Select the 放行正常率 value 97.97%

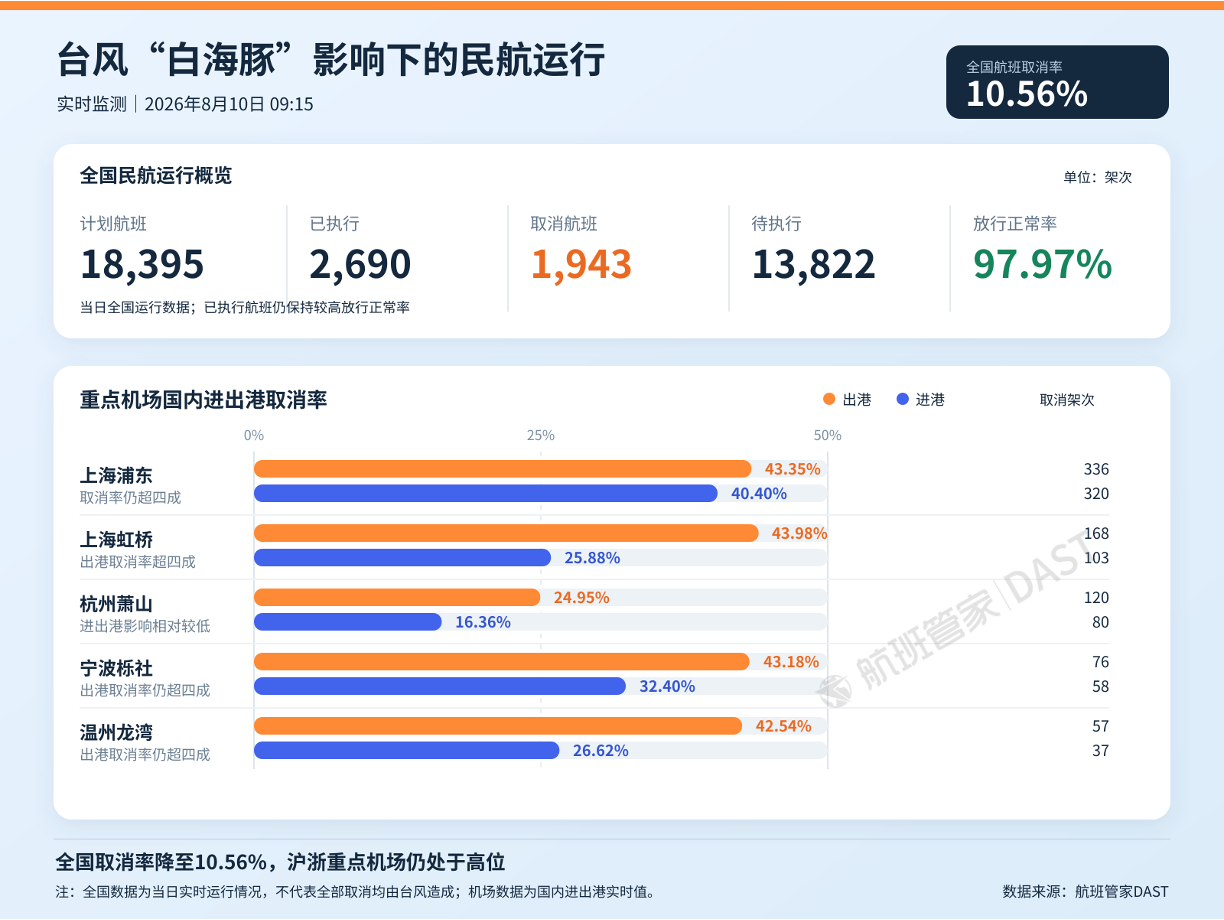[1043, 264]
